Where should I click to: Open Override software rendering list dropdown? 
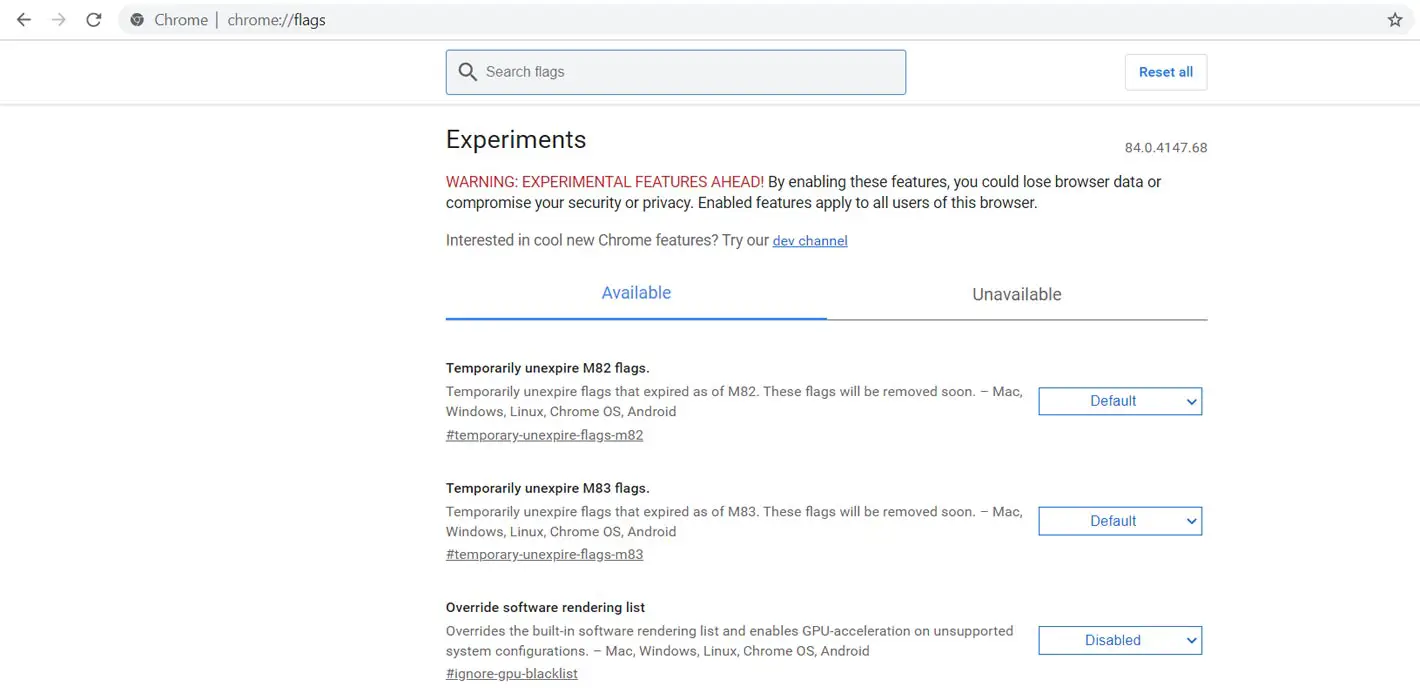click(1120, 640)
